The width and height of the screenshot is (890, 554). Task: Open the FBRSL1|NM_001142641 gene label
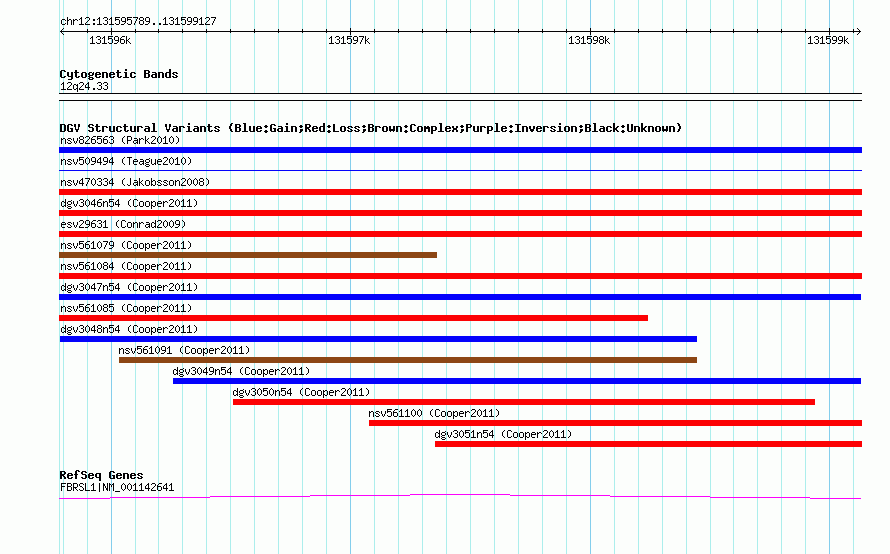117,488
